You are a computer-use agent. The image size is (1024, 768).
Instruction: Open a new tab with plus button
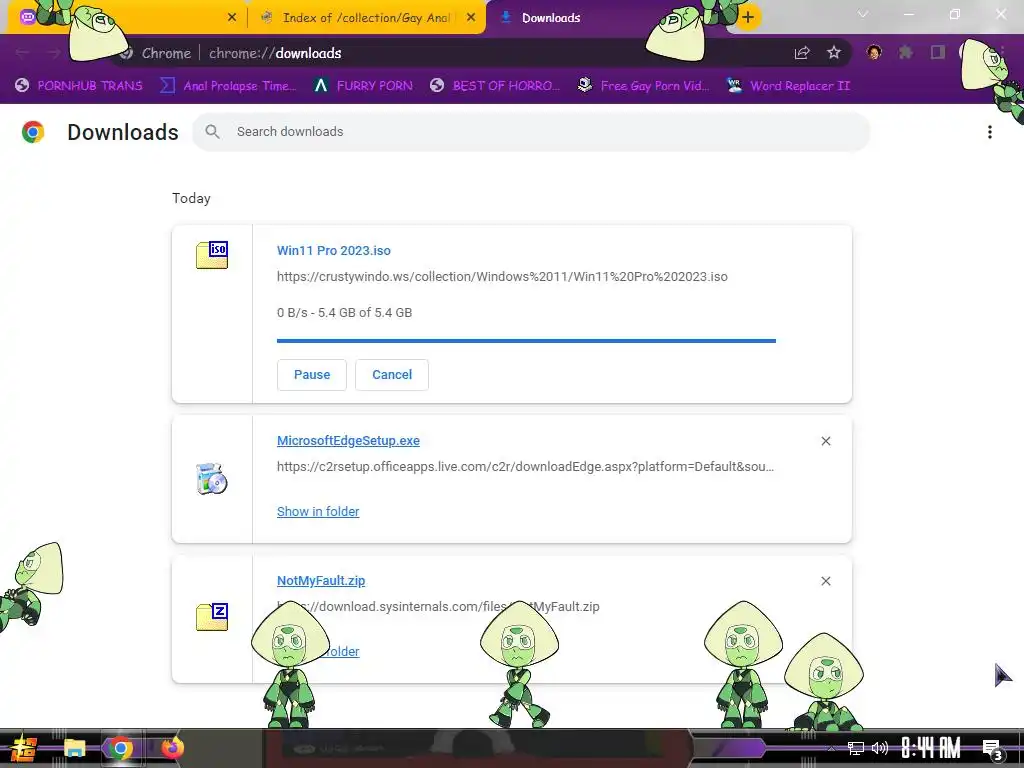coord(748,17)
